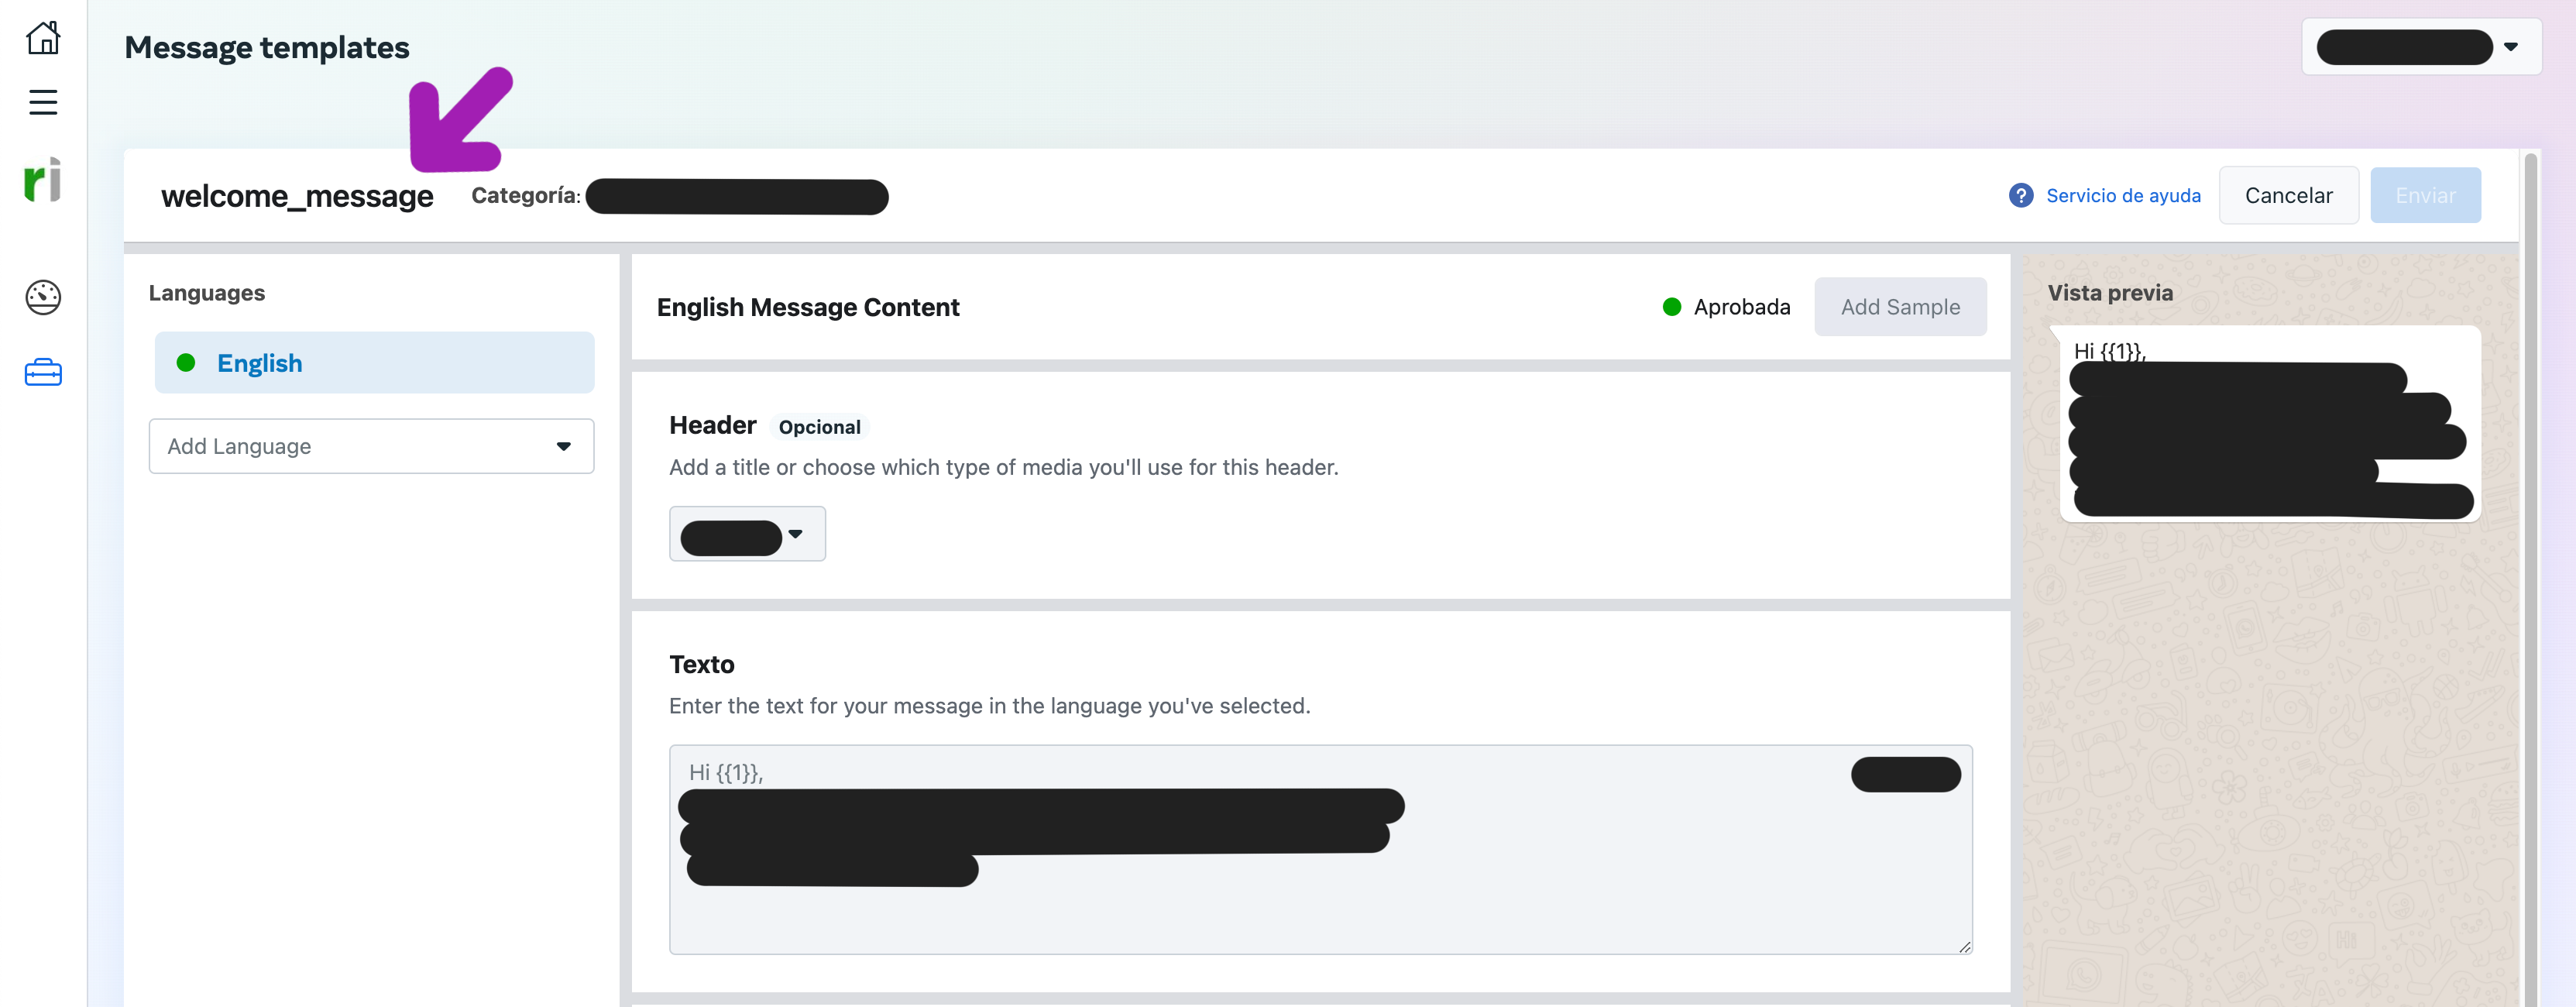Click the text area resize handle corner
Viewport: 2576px width, 1007px height.
coord(1964,946)
